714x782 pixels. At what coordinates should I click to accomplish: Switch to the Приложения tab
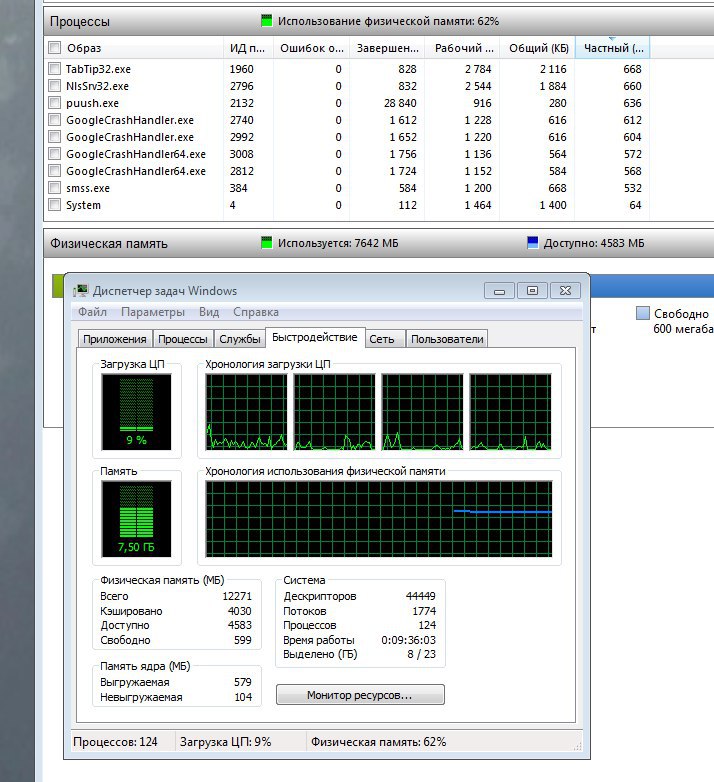(115, 339)
